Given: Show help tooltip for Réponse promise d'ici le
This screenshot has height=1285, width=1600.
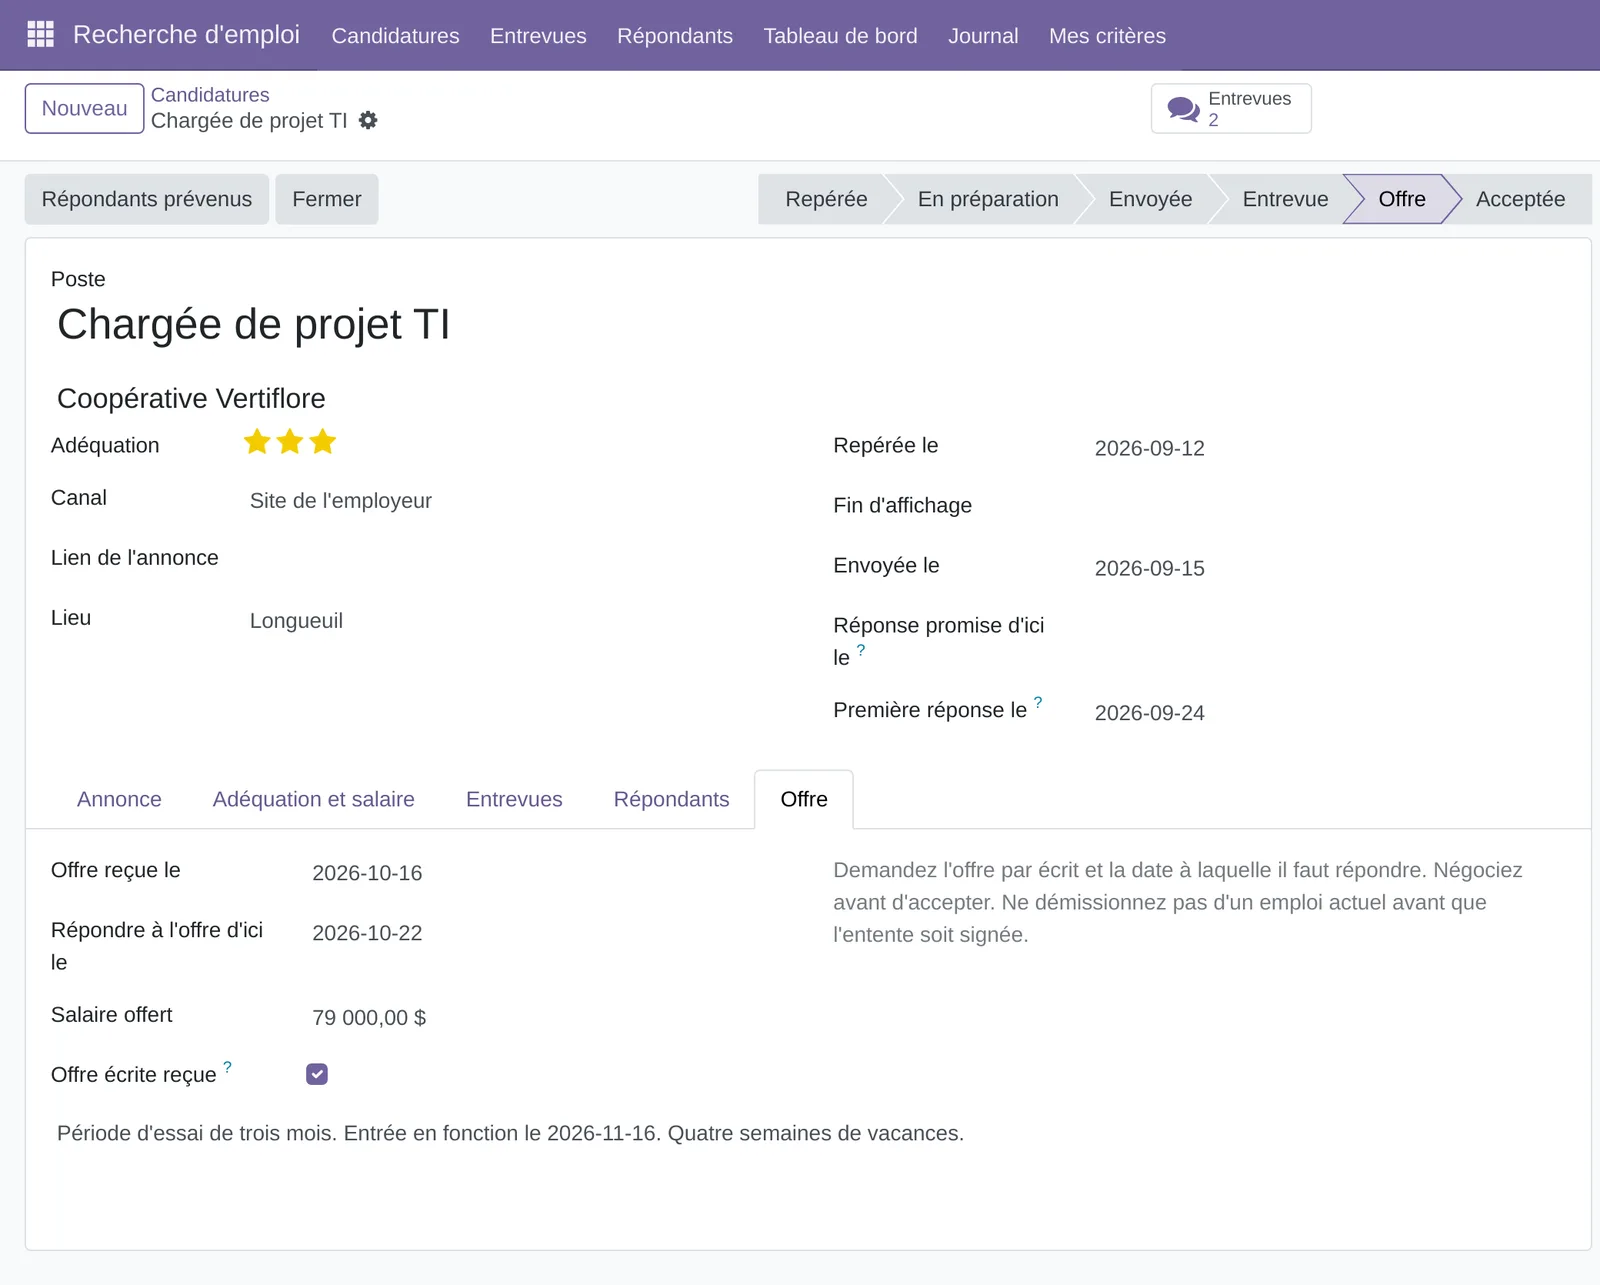Looking at the screenshot, I should (861, 650).
